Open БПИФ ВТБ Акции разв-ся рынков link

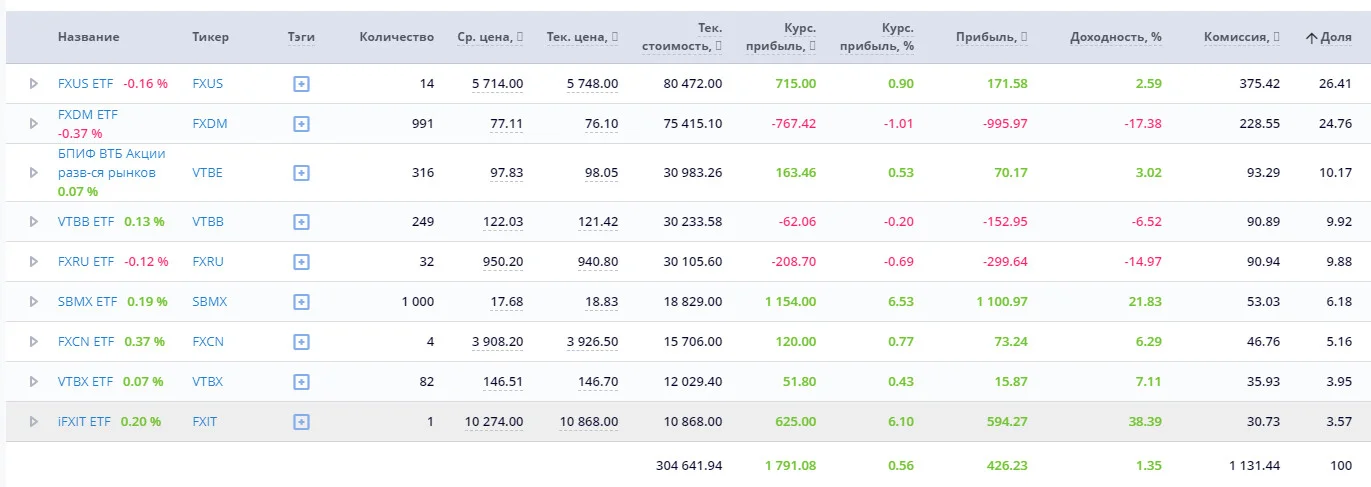coord(112,163)
